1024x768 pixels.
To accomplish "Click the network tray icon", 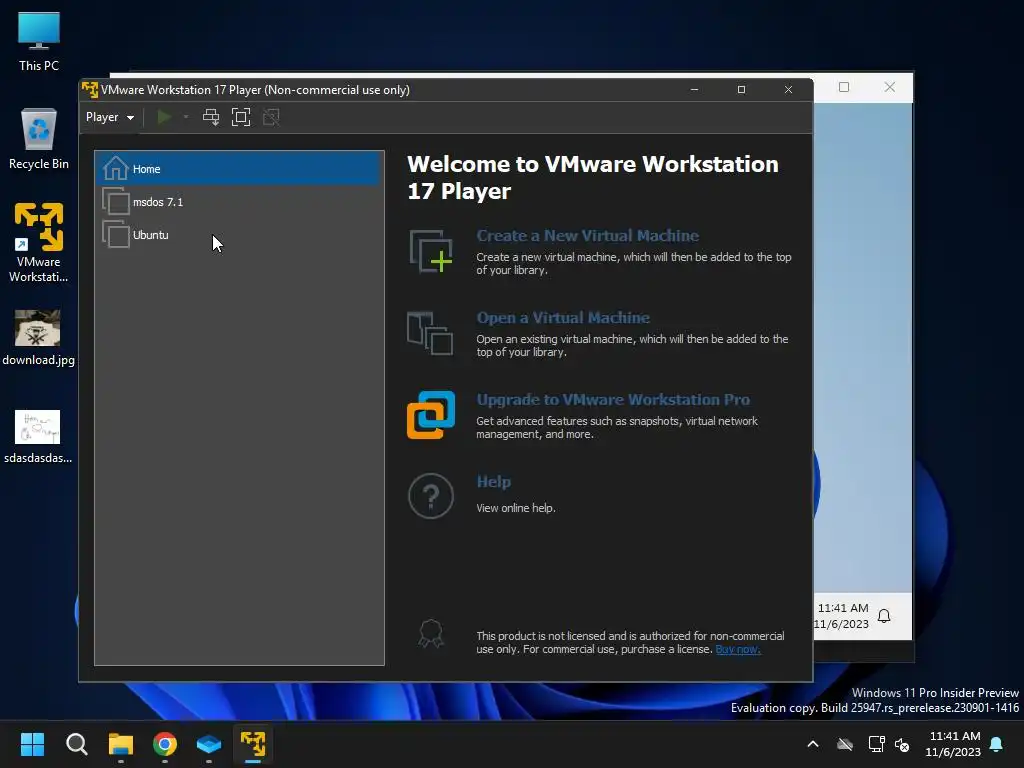I will pyautogui.click(x=876, y=744).
